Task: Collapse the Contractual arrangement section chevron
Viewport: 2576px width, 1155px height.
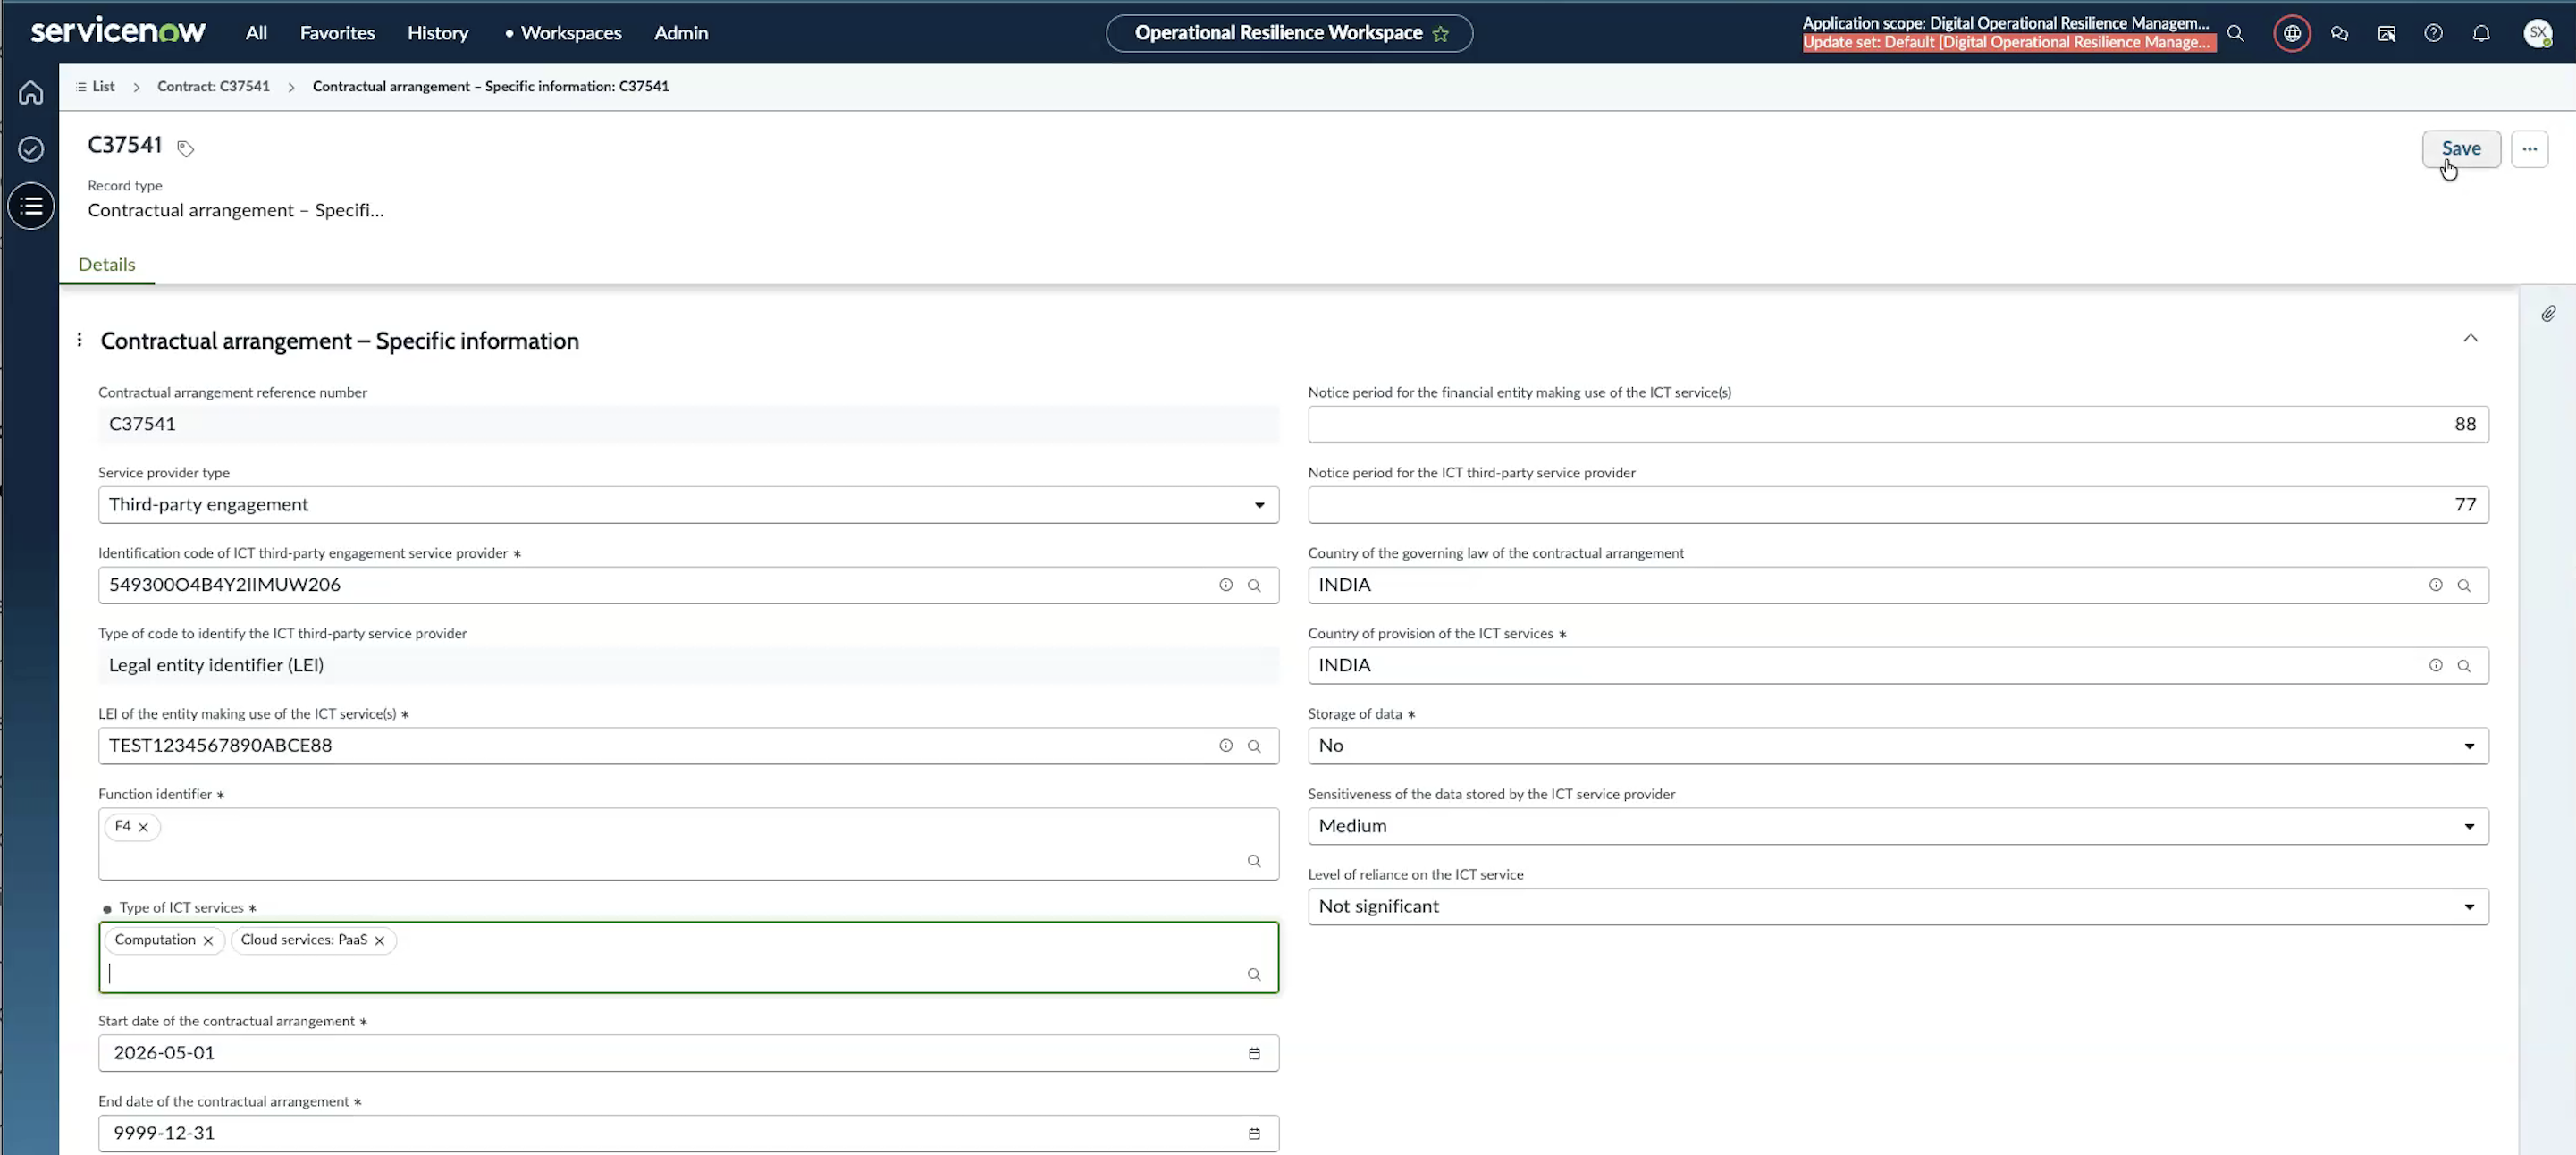Action: (x=2470, y=338)
